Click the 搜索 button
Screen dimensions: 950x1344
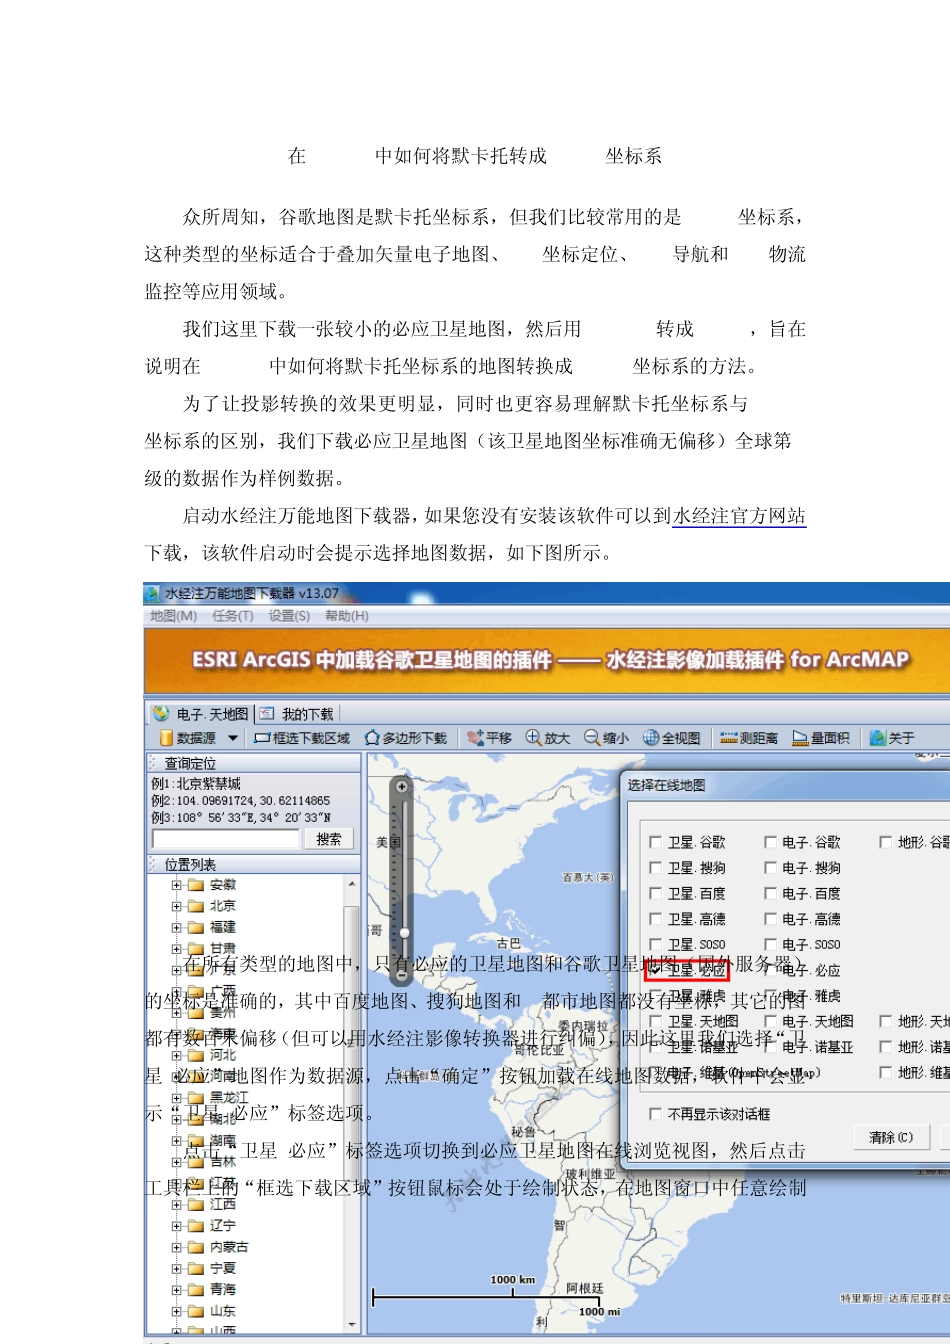click(329, 839)
